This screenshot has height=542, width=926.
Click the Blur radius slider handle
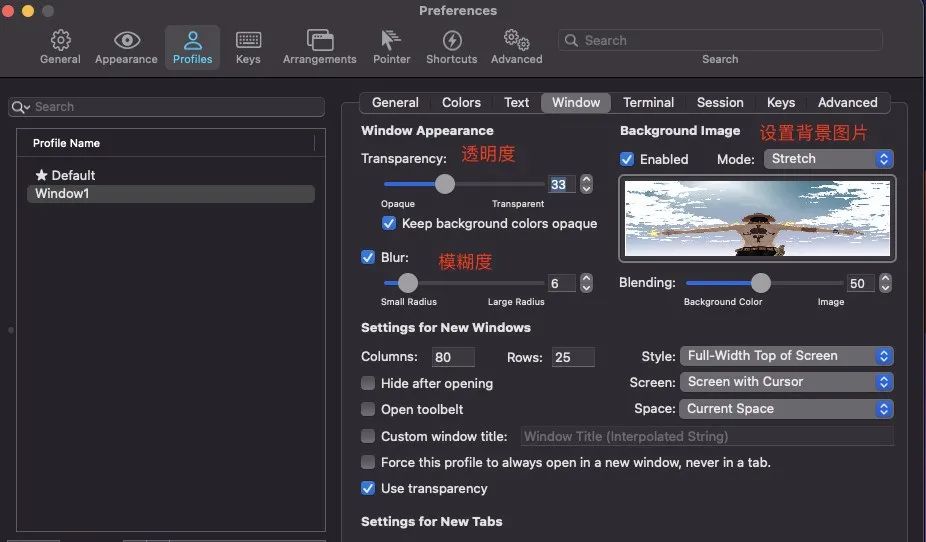pos(407,283)
